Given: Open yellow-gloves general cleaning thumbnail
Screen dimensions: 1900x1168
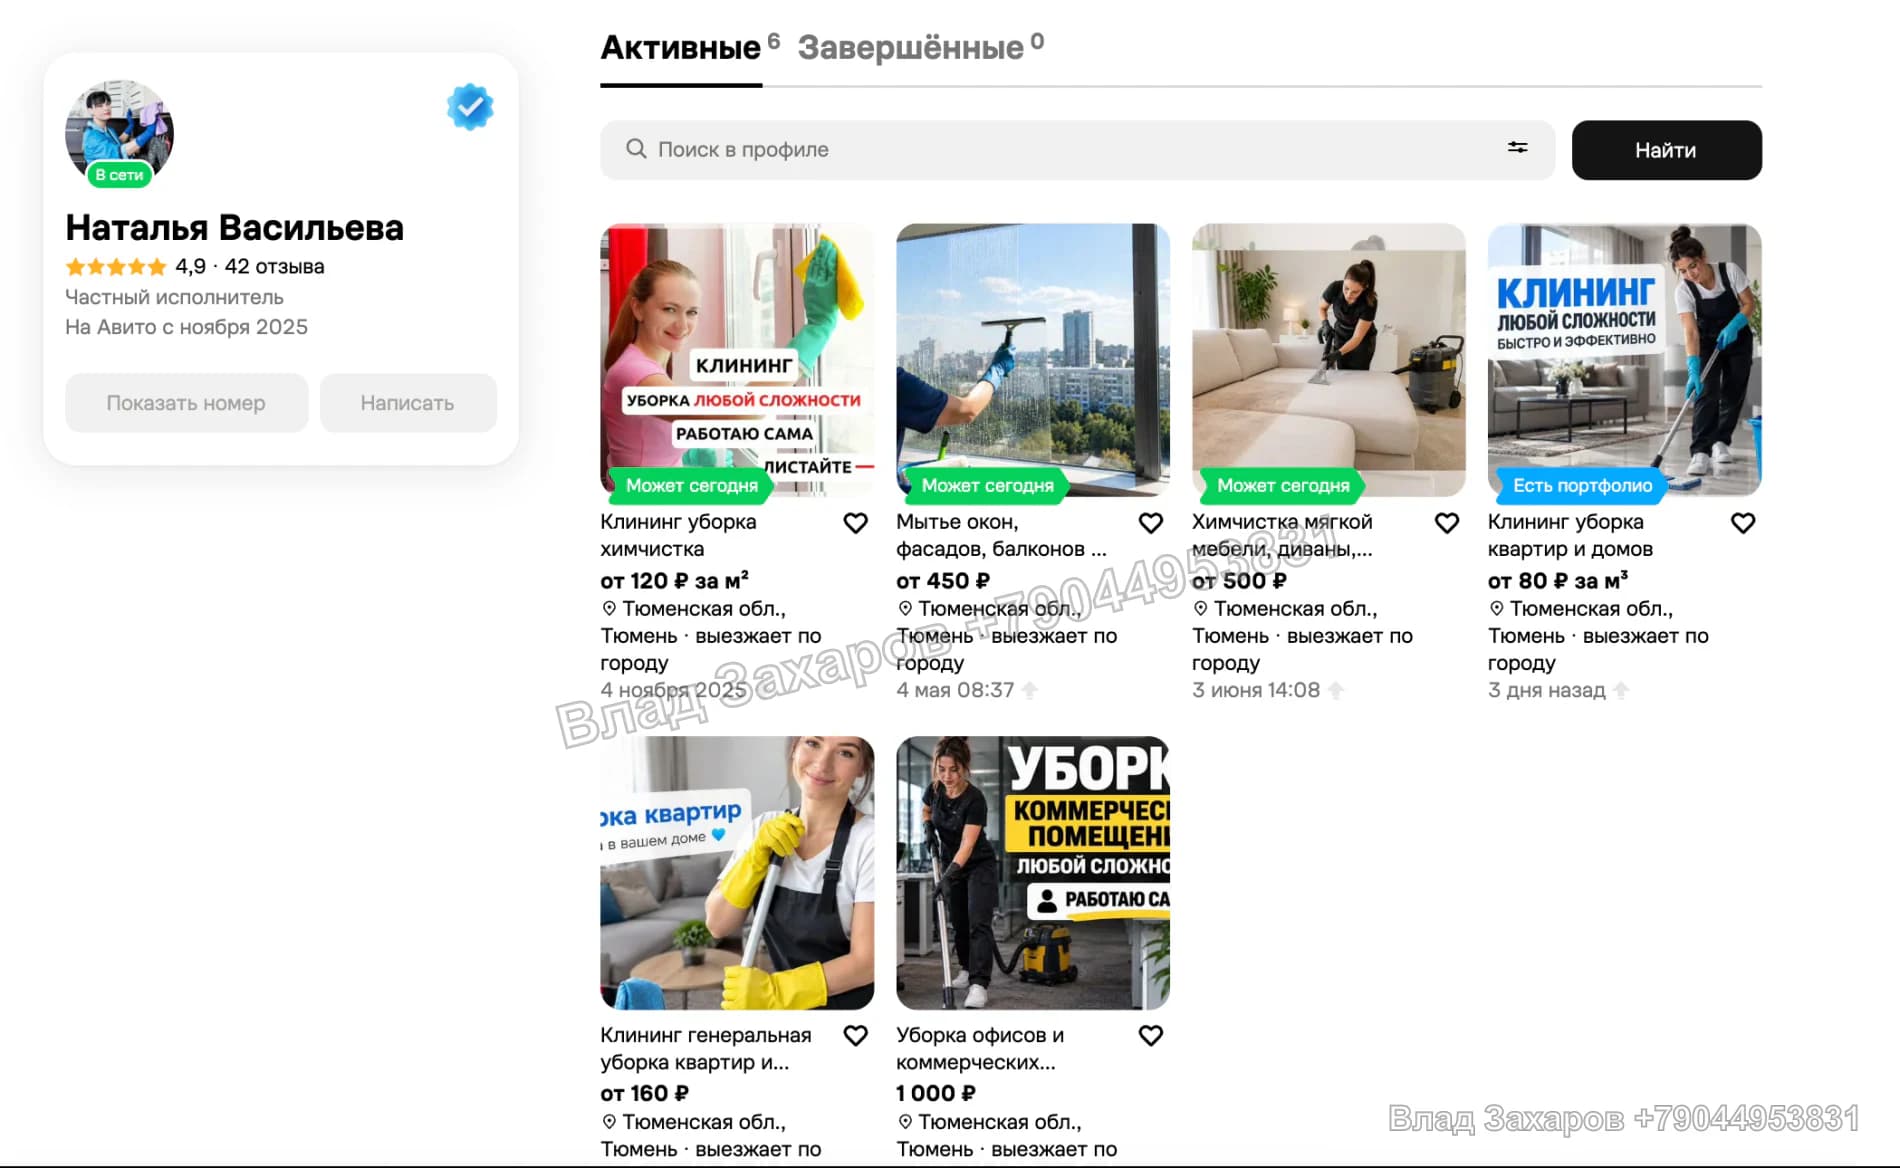Looking at the screenshot, I should pos(737,873).
